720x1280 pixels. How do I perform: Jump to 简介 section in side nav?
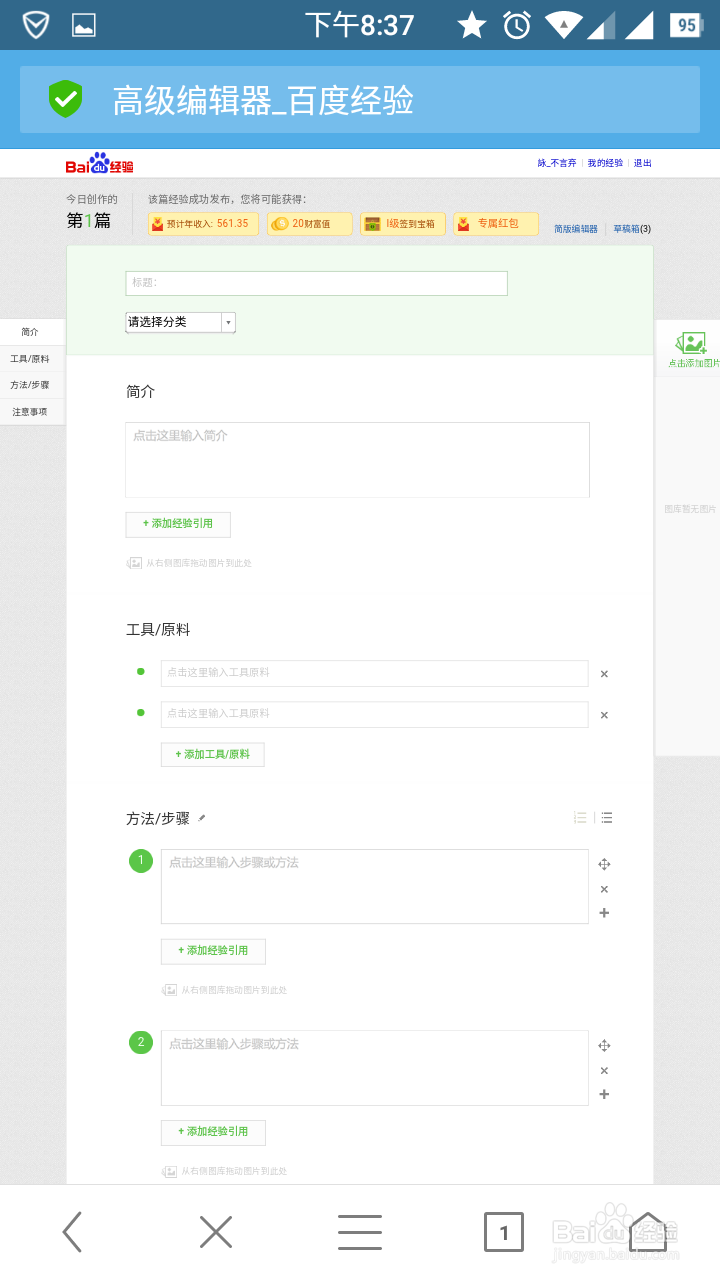(31, 332)
